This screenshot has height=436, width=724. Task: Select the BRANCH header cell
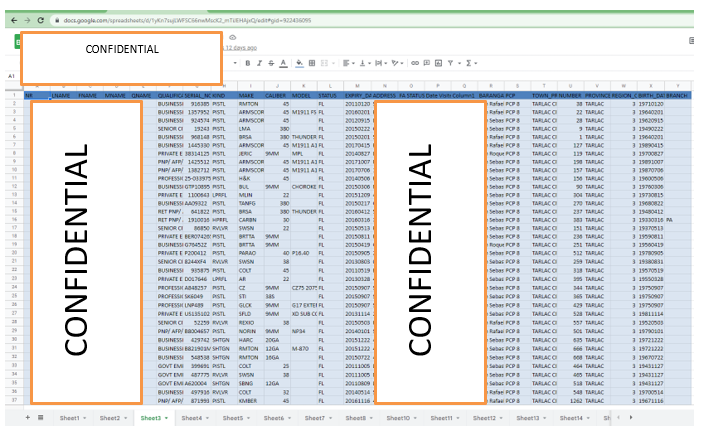pos(677,96)
